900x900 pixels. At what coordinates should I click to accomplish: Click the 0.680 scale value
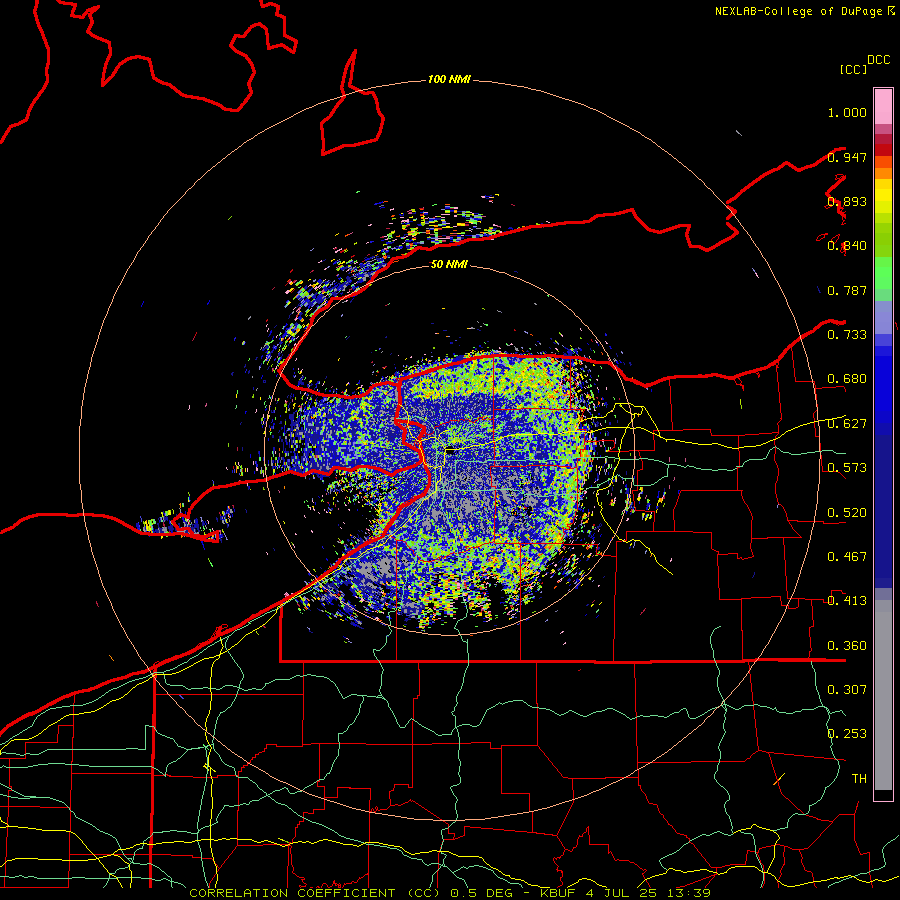(x=847, y=379)
